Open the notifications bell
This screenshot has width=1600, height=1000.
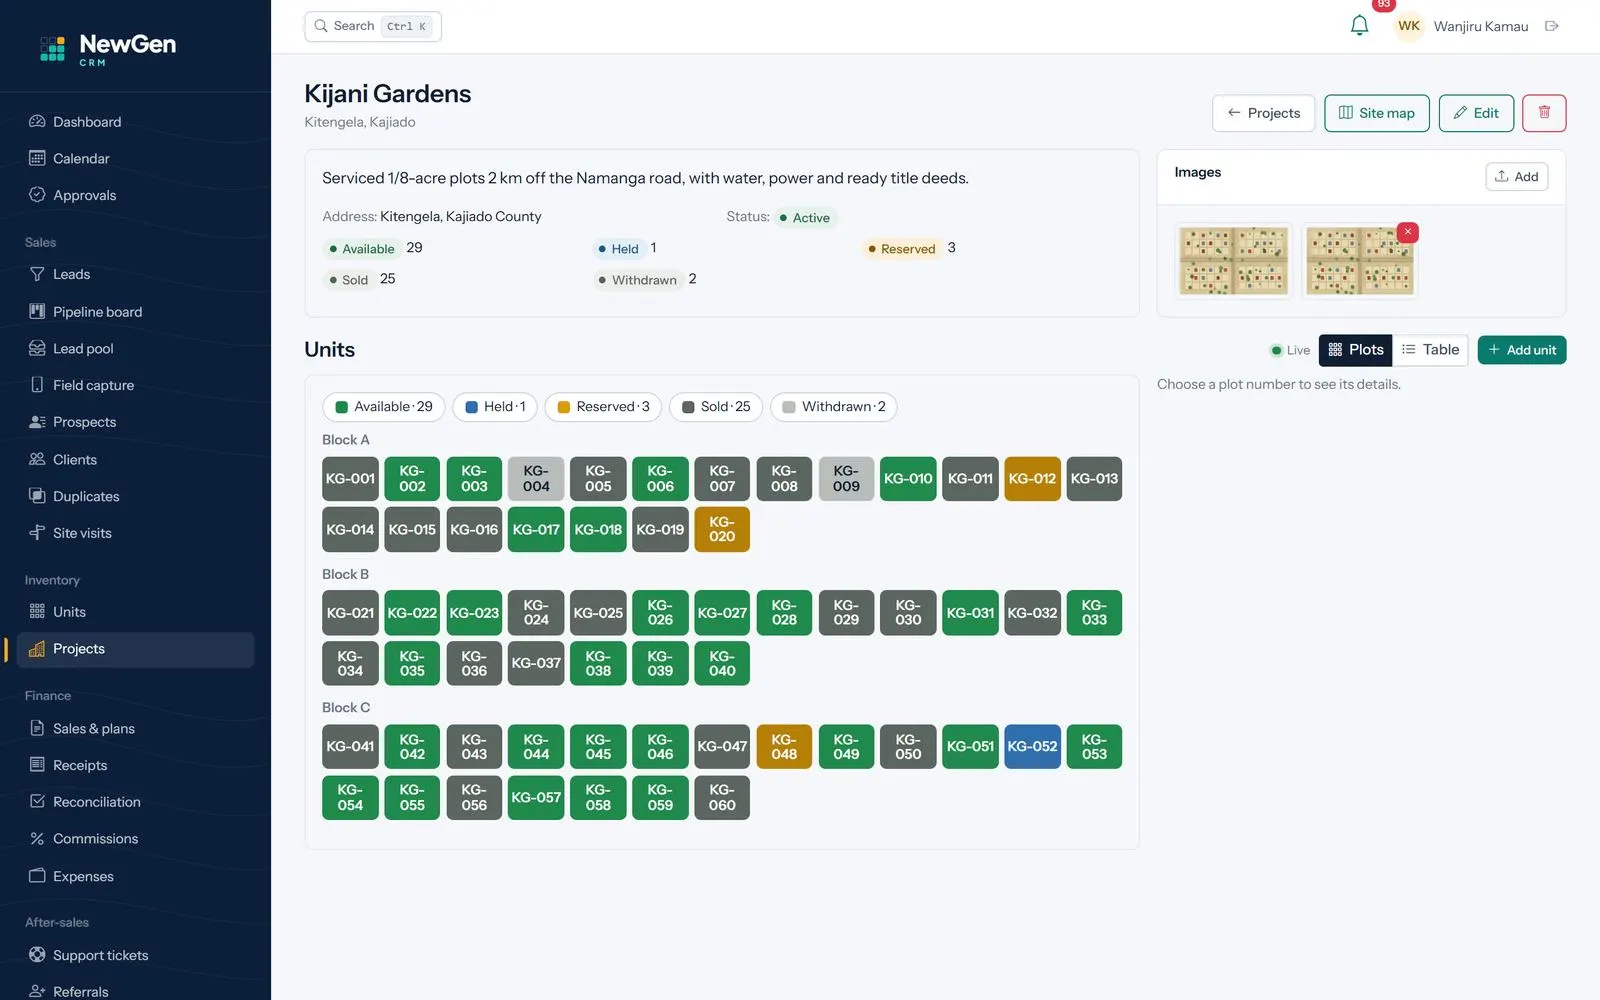point(1359,26)
